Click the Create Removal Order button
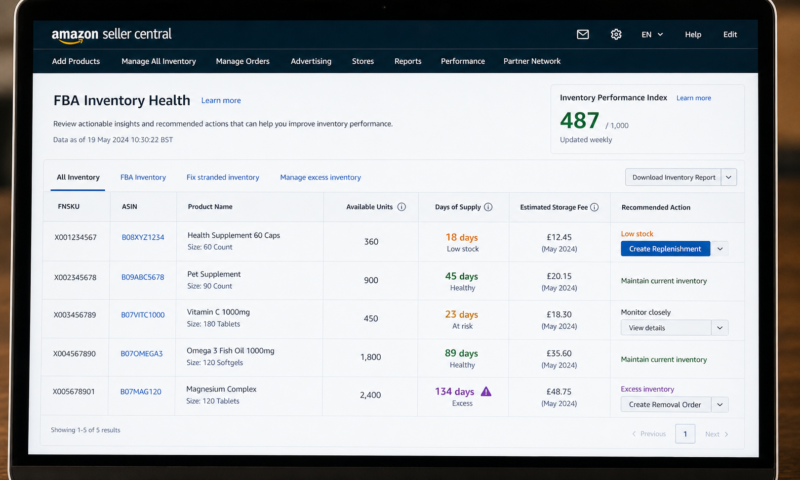The height and width of the screenshot is (480, 800). point(666,405)
